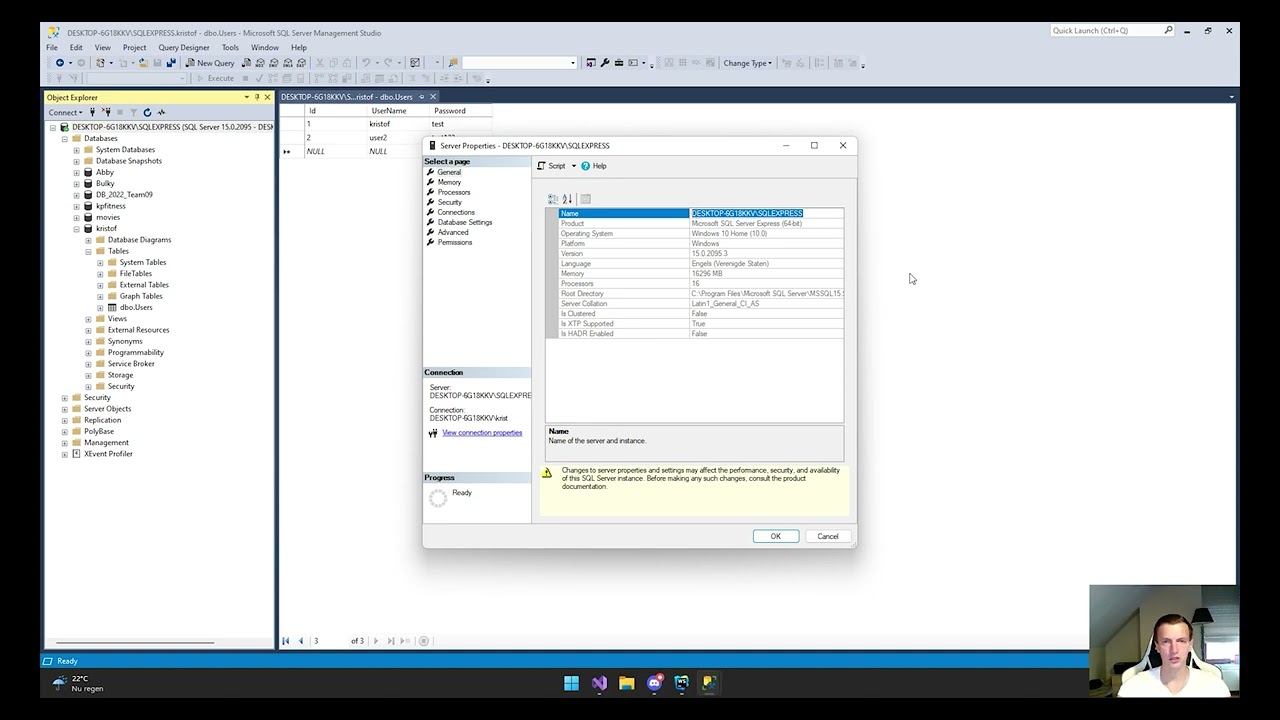Open Activity Monitor icon in Object Explorer
This screenshot has width=1280, height=720.
(161, 112)
